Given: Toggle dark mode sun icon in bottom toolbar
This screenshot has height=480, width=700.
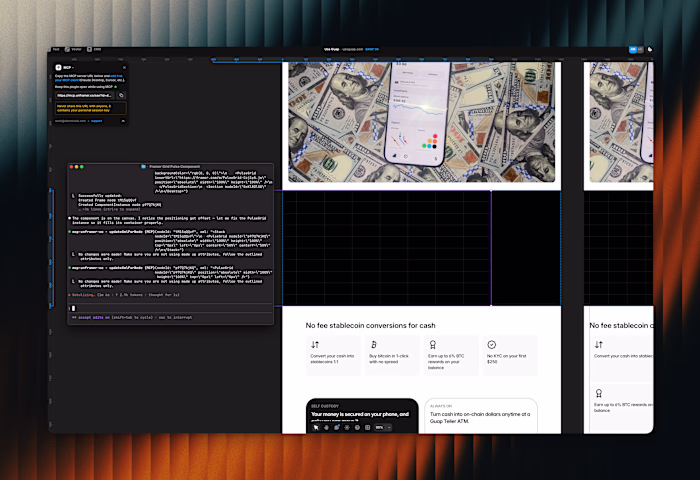Looking at the screenshot, I should [x=347, y=427].
